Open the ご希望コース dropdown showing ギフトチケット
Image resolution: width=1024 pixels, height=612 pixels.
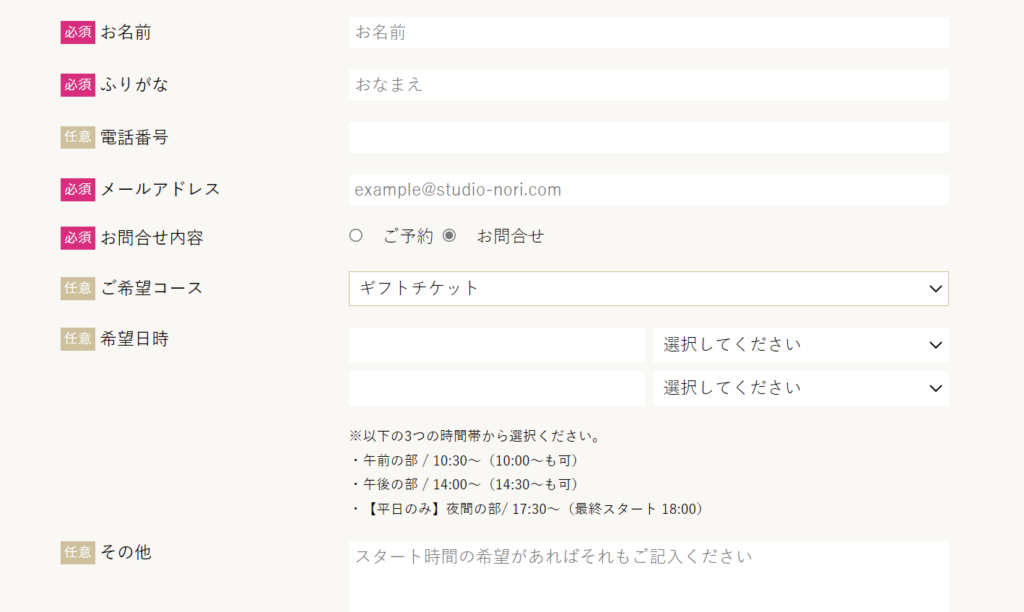[648, 288]
